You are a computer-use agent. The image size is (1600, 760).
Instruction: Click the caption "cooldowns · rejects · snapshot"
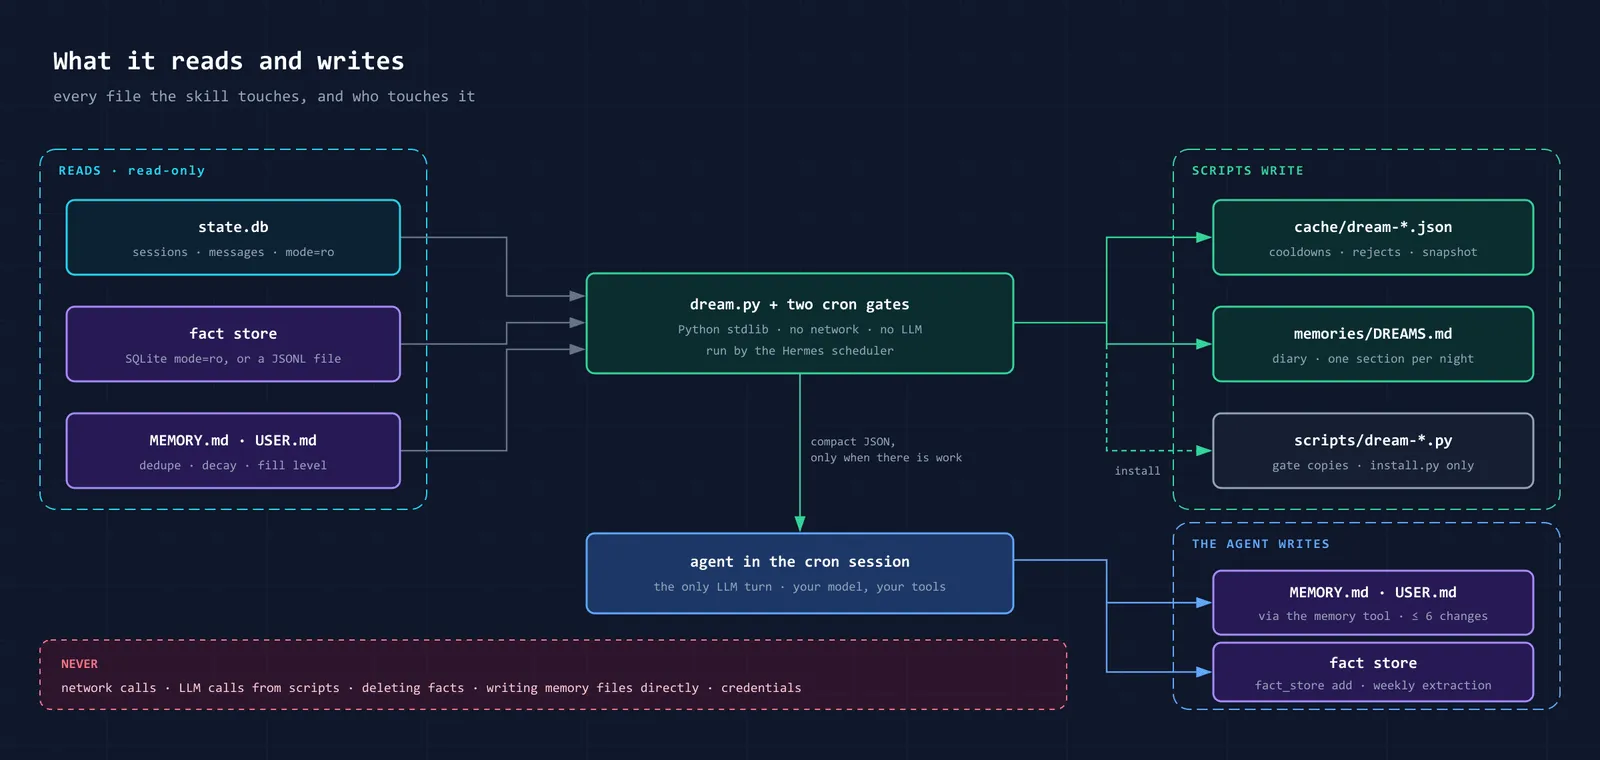[x=1373, y=252]
